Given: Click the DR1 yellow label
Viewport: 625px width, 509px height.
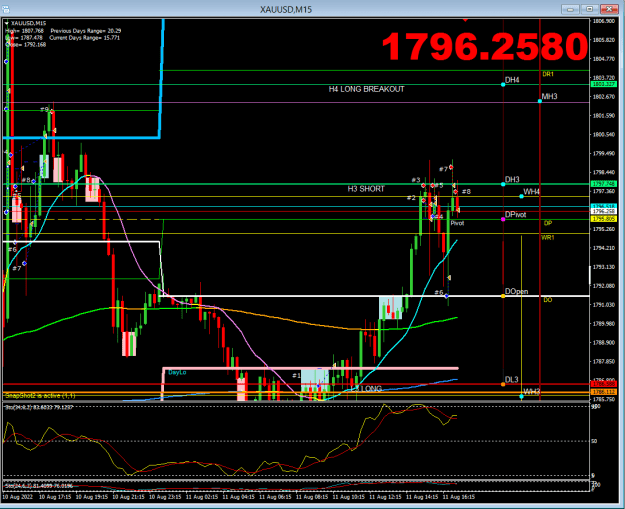Looking at the screenshot, I should (548, 74).
